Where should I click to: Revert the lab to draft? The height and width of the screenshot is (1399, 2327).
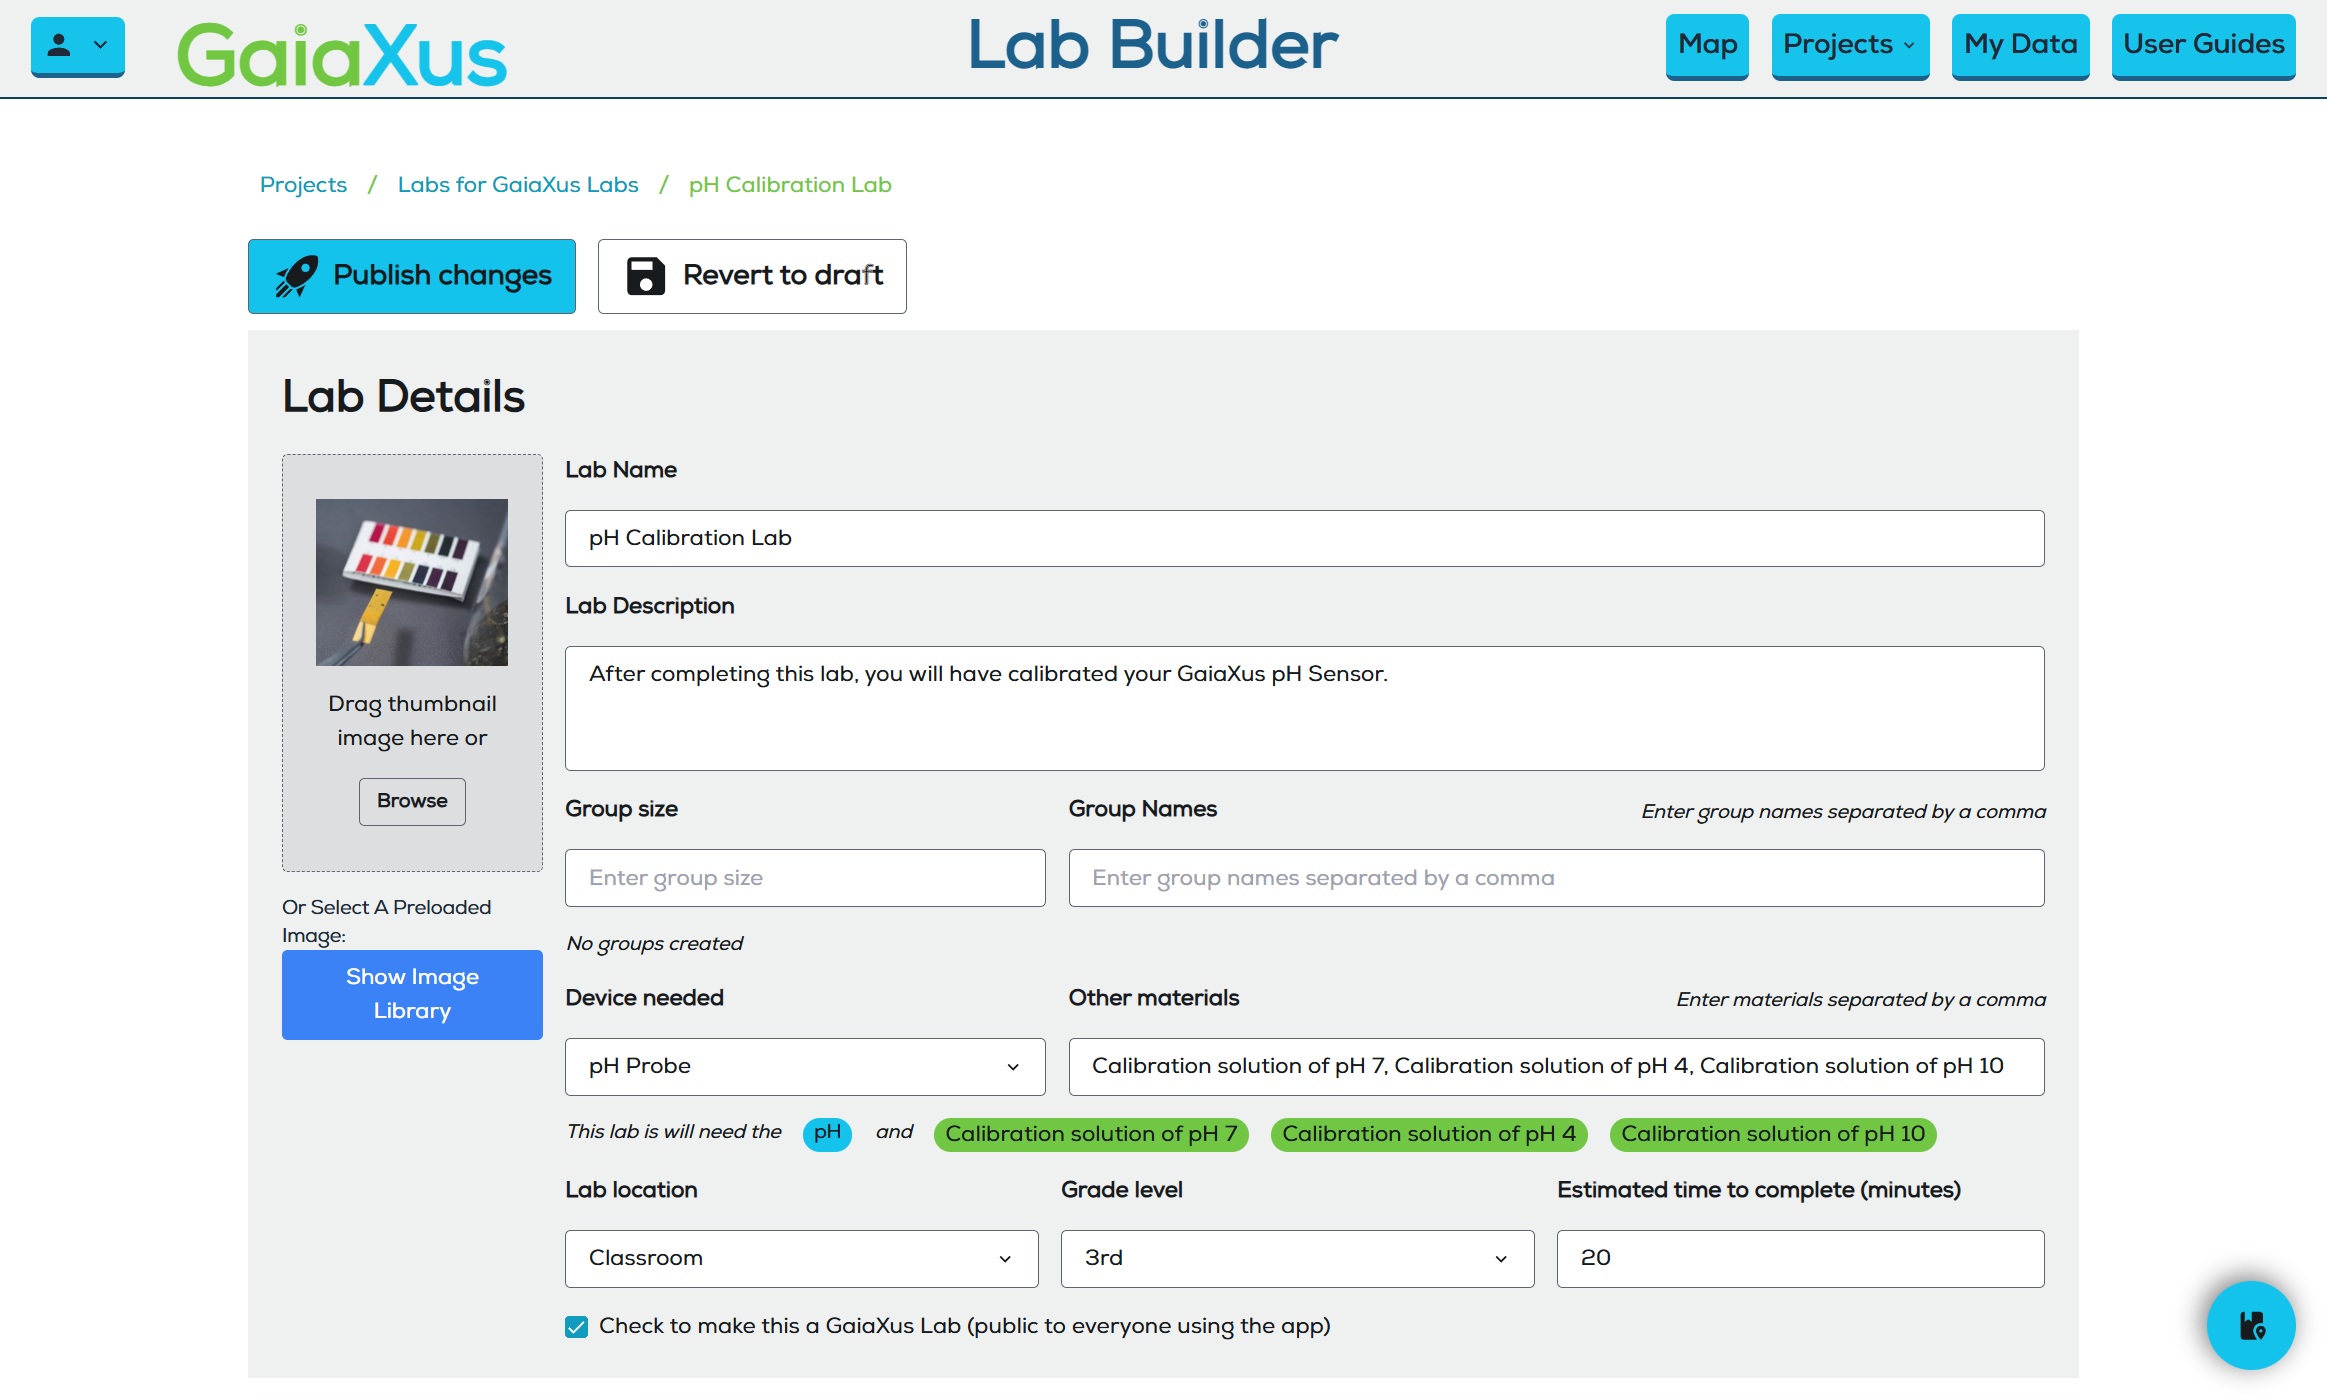752,276
